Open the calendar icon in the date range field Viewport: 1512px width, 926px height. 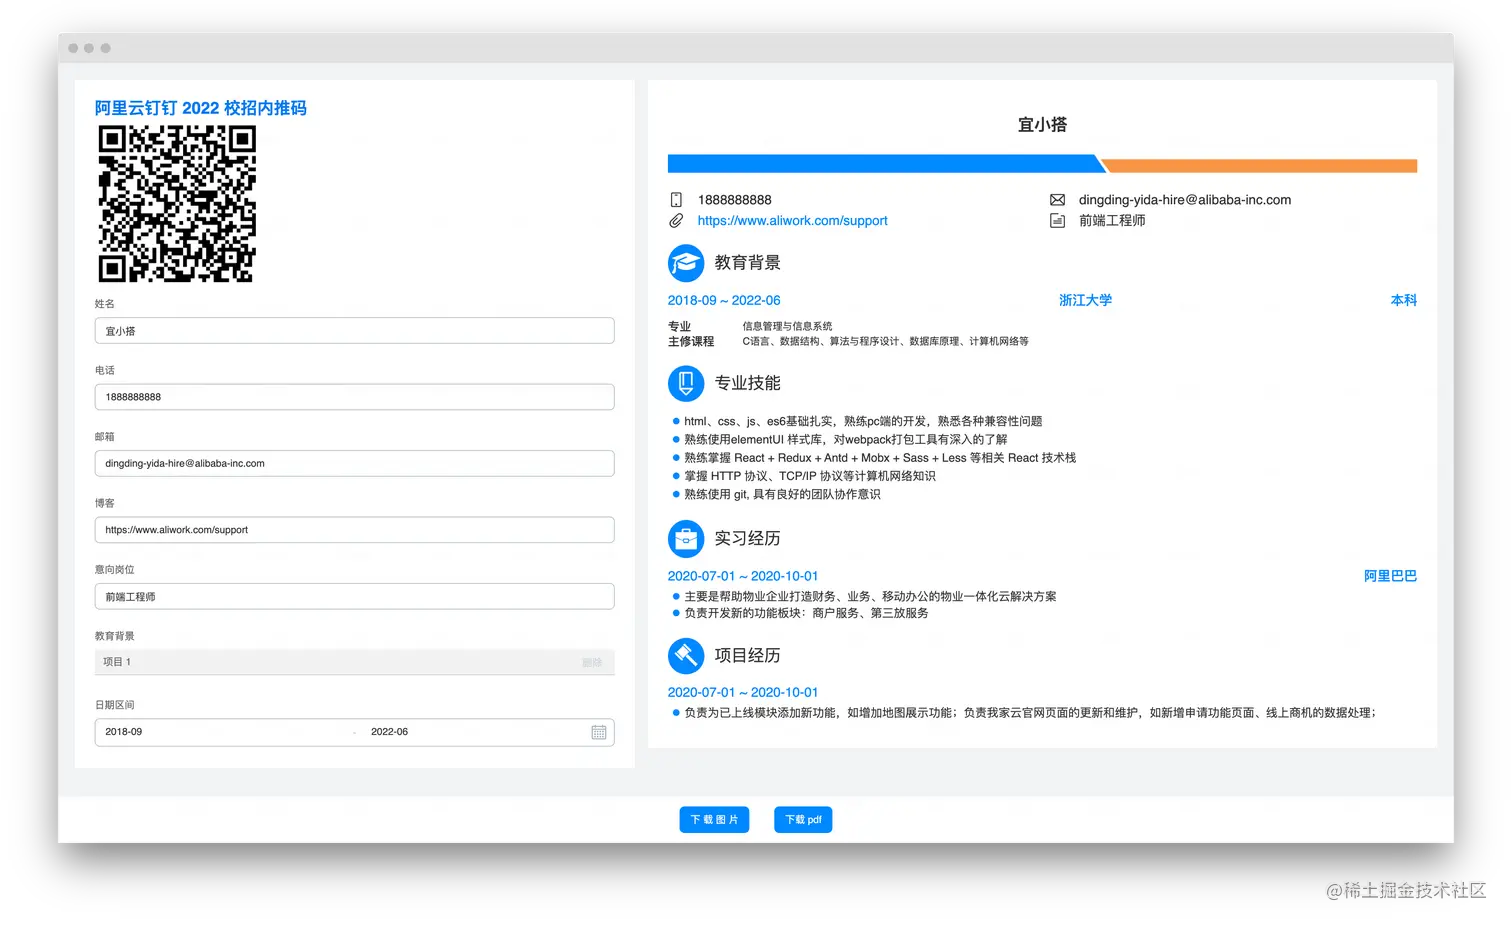click(x=600, y=732)
